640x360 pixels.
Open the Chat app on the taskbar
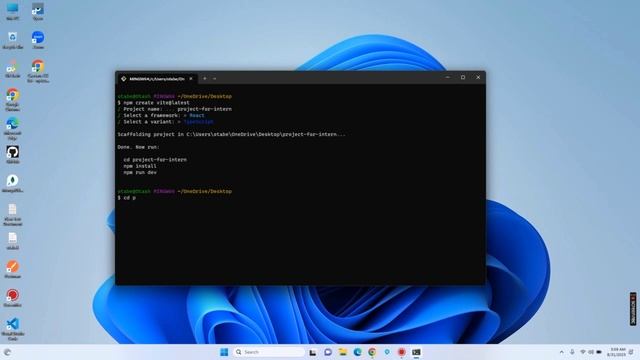point(328,352)
